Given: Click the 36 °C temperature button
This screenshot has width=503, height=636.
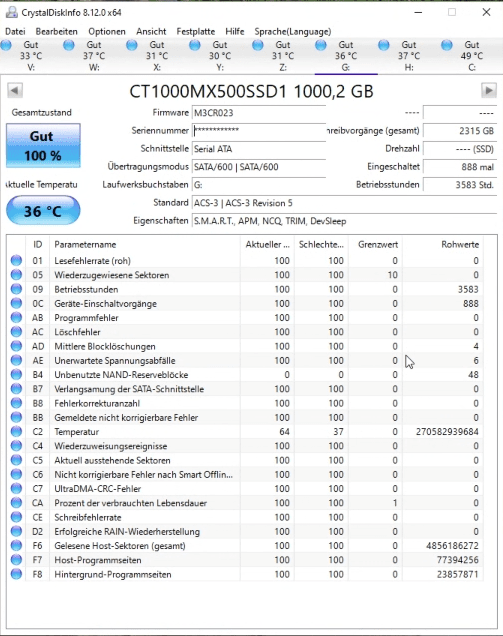Looking at the screenshot, I should [x=43, y=210].
